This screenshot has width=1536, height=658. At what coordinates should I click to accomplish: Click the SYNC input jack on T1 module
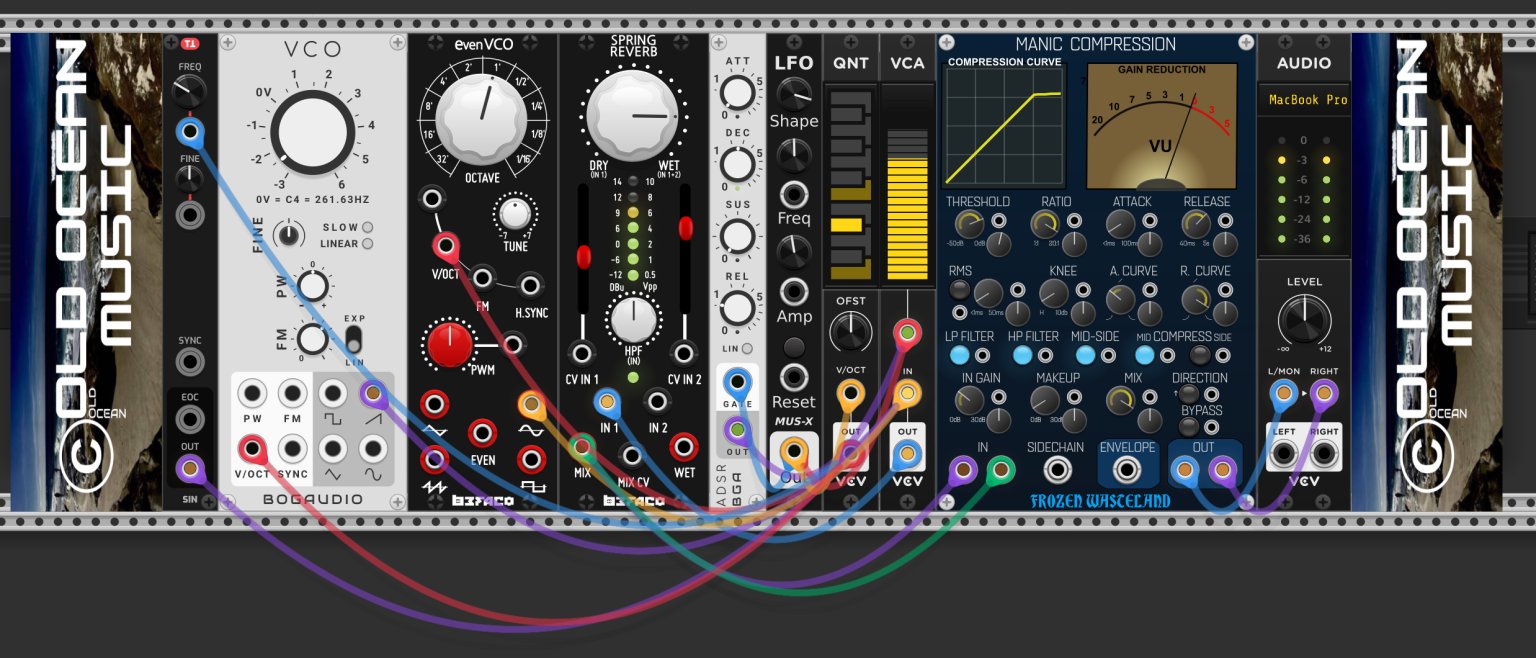click(x=189, y=362)
